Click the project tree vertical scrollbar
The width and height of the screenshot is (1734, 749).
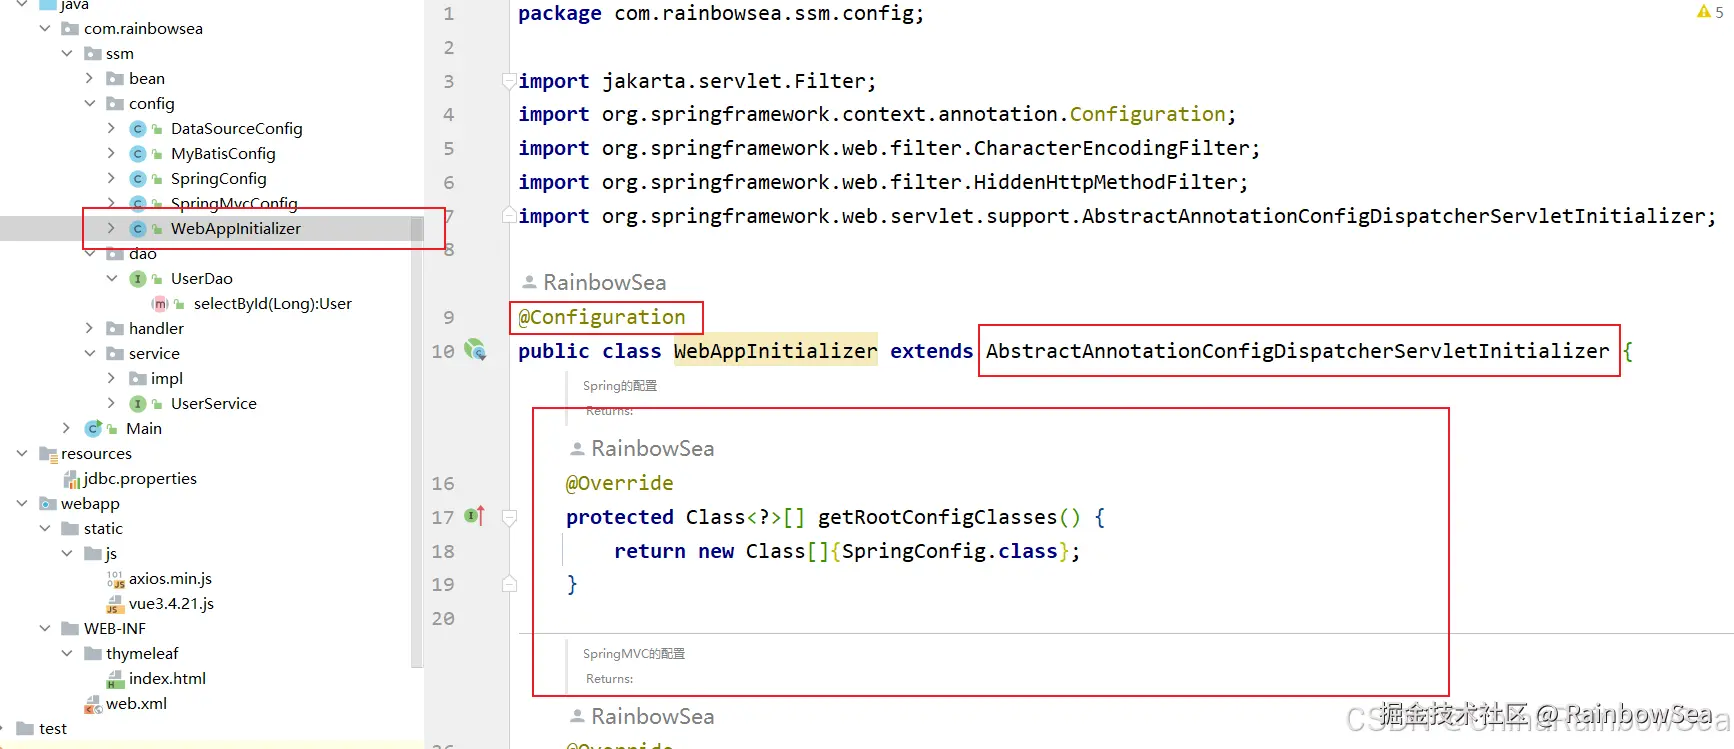(417, 440)
